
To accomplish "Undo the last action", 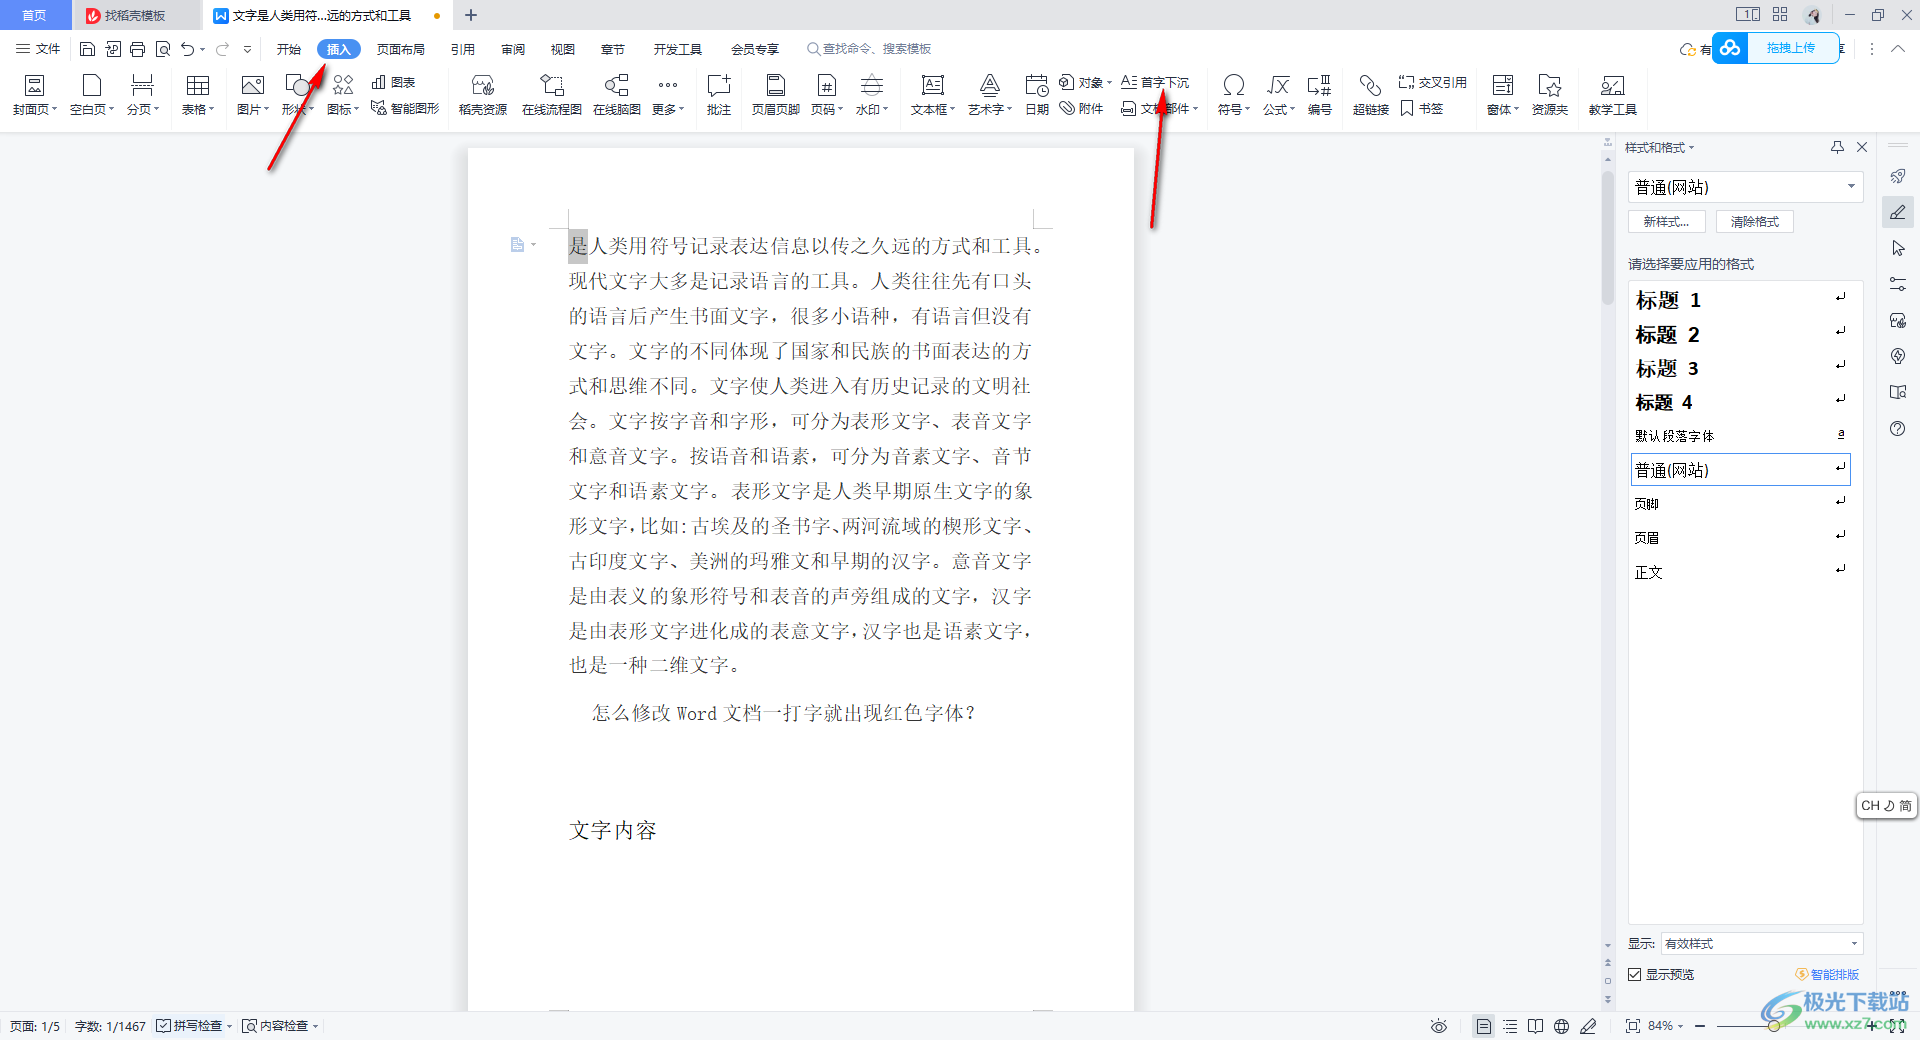I will click(x=187, y=49).
